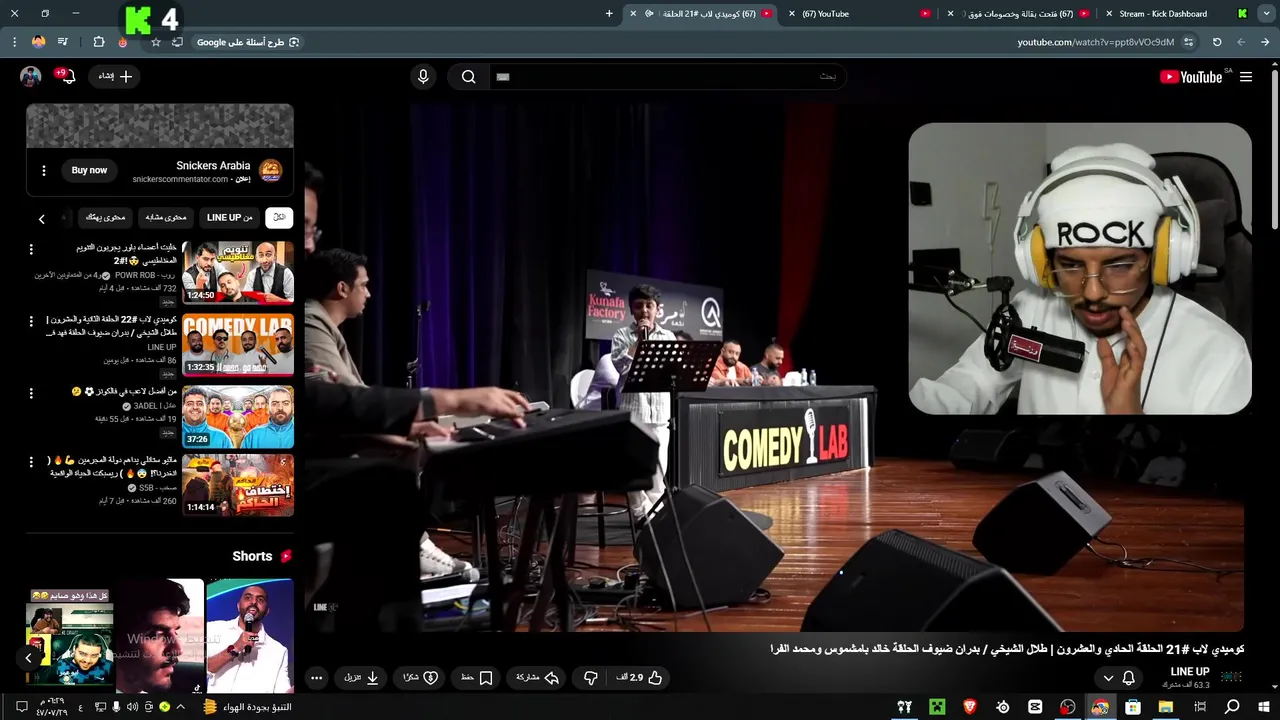Viewport: 1280px width, 720px height.
Task: Open a new browser tab
Action: click(x=609, y=14)
